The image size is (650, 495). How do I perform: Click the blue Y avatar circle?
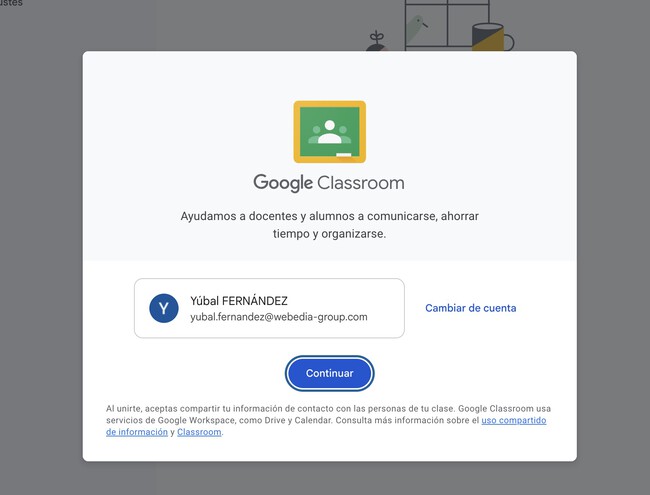pyautogui.click(x=164, y=308)
